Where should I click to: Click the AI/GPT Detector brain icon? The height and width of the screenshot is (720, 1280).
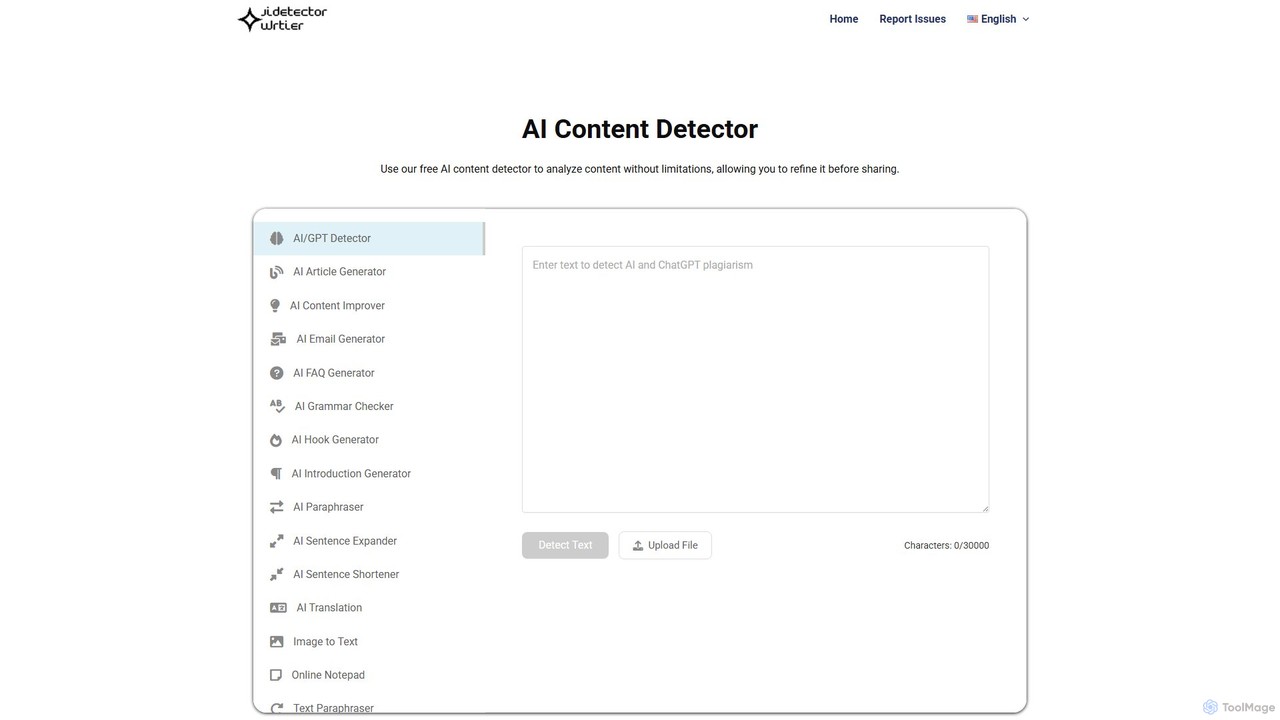[277, 238]
